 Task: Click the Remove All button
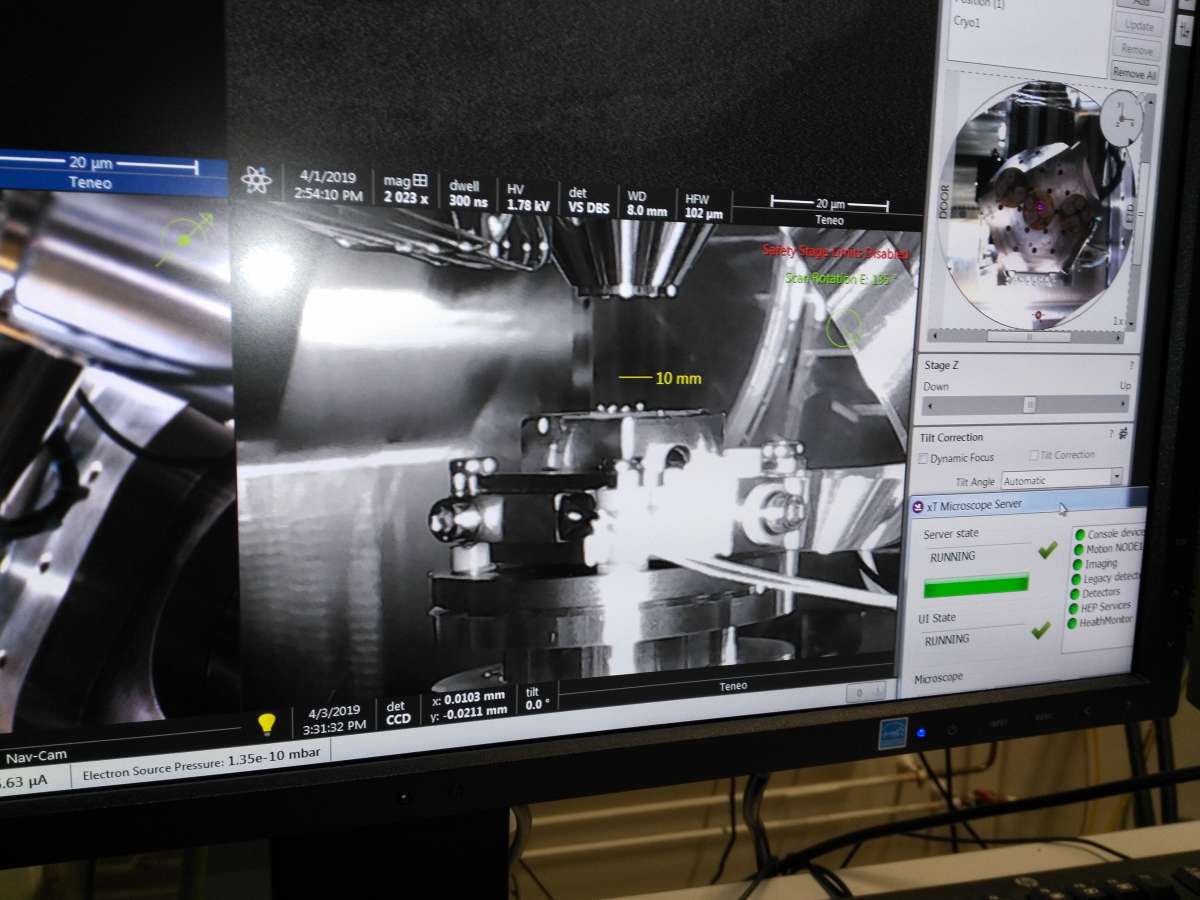tap(1135, 73)
